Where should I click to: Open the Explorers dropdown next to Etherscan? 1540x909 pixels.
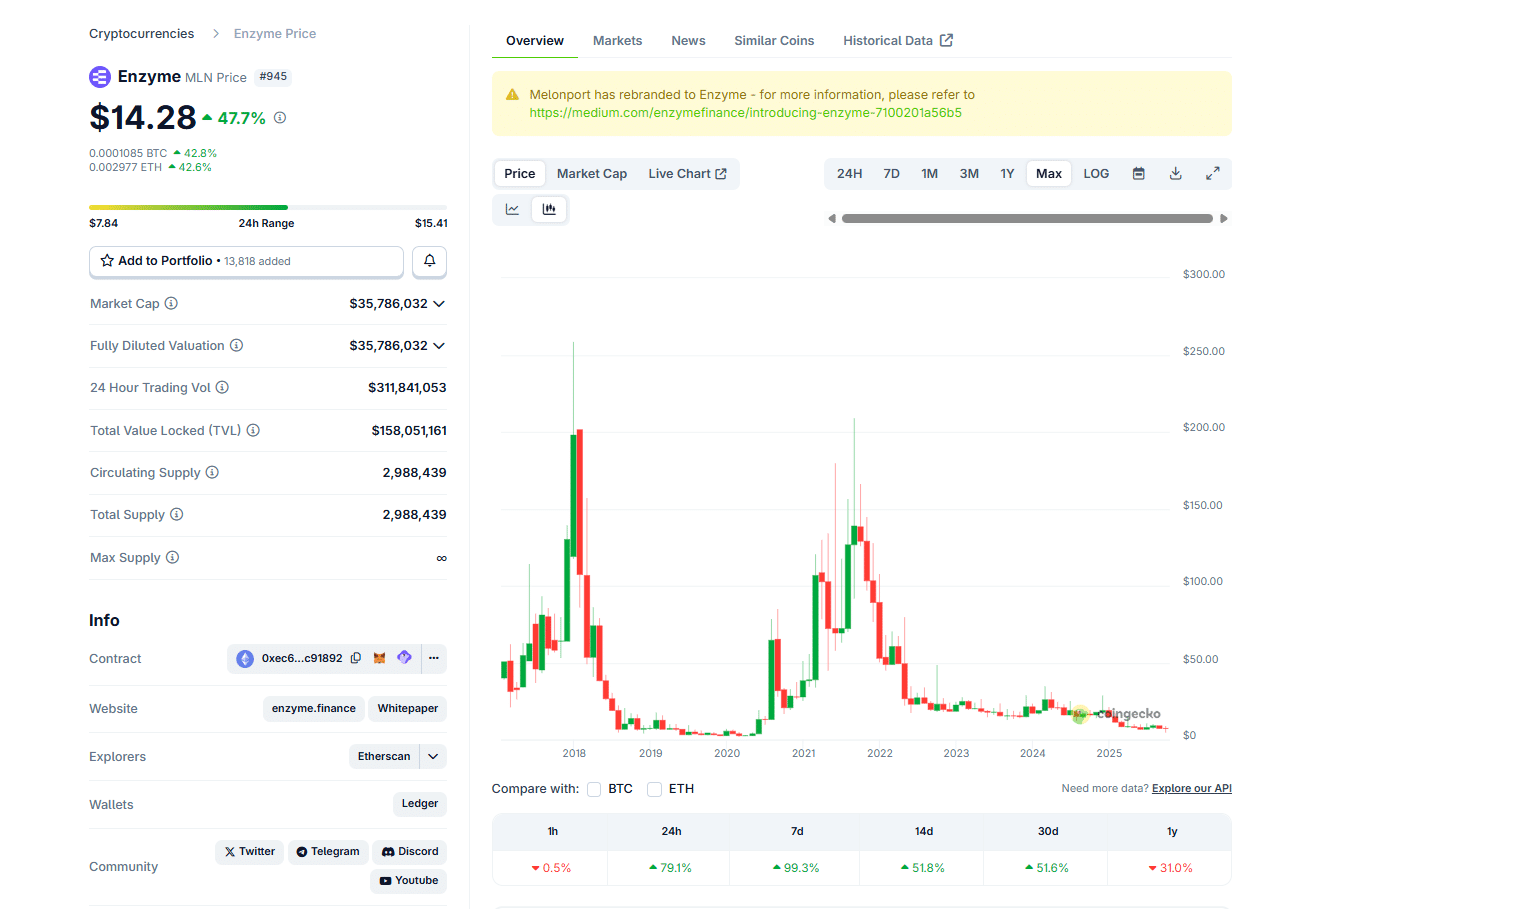coord(433,756)
